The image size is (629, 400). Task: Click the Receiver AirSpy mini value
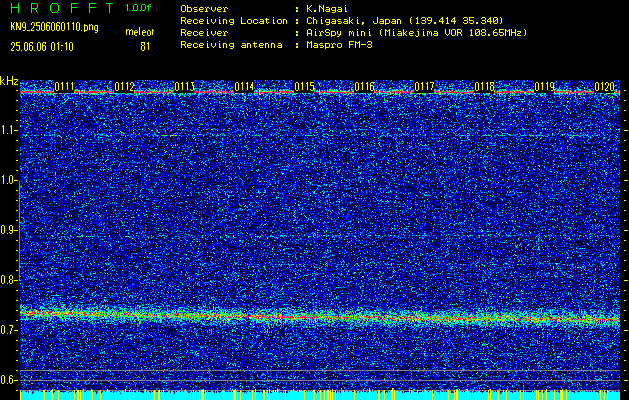click(416, 32)
